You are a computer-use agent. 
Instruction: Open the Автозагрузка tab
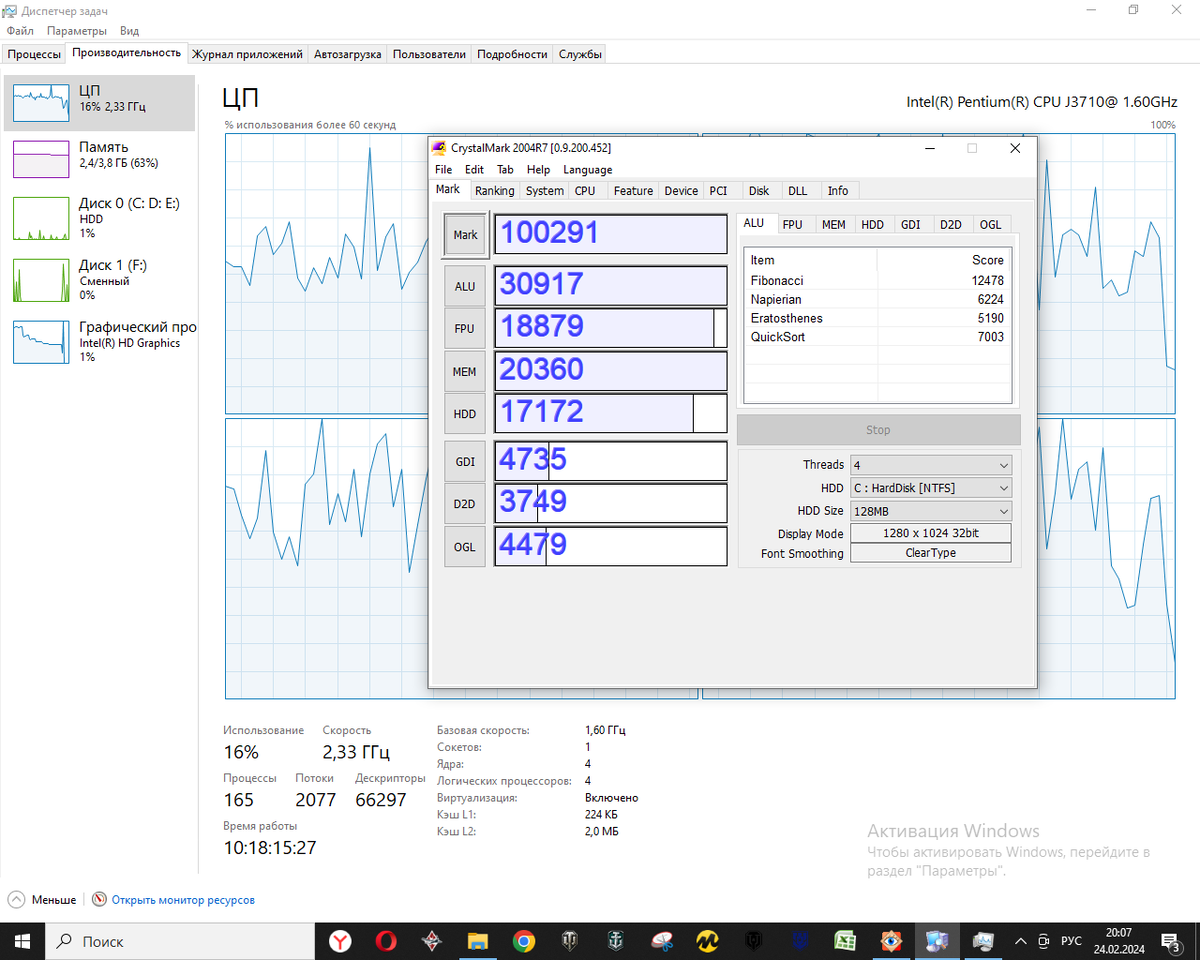click(x=347, y=54)
